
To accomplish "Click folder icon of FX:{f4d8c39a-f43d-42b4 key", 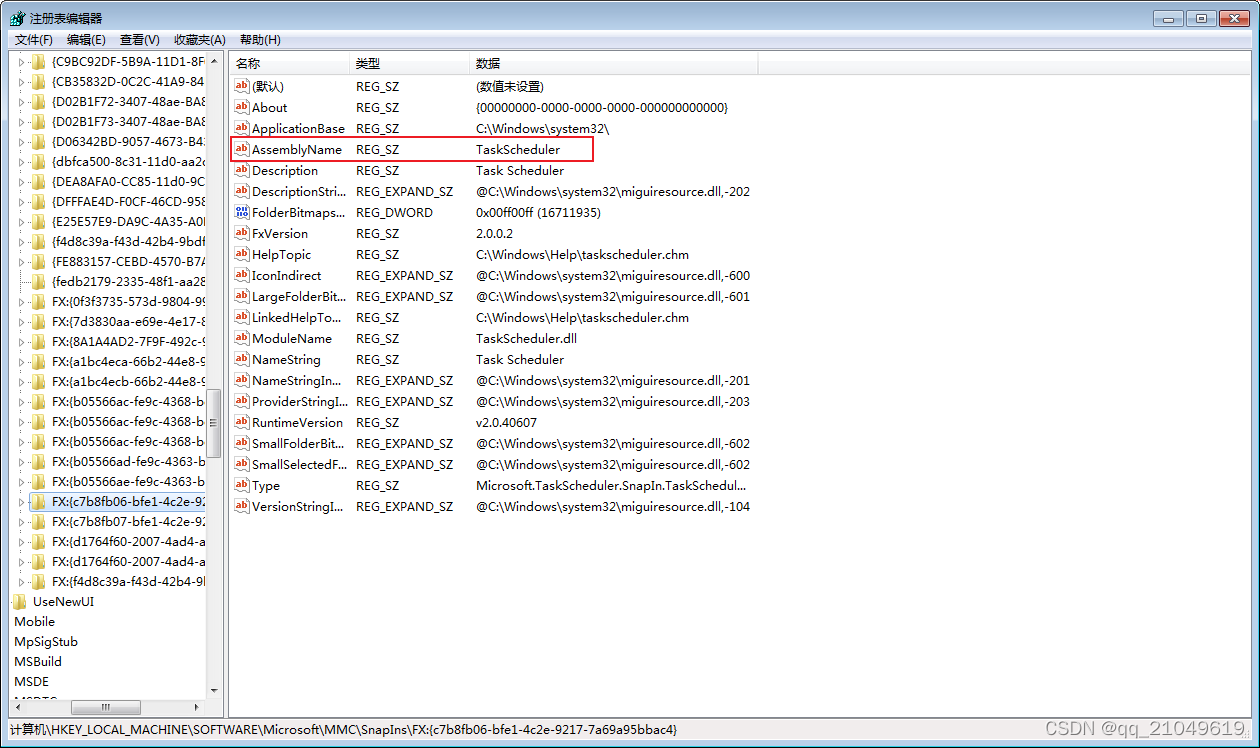I will 39,581.
